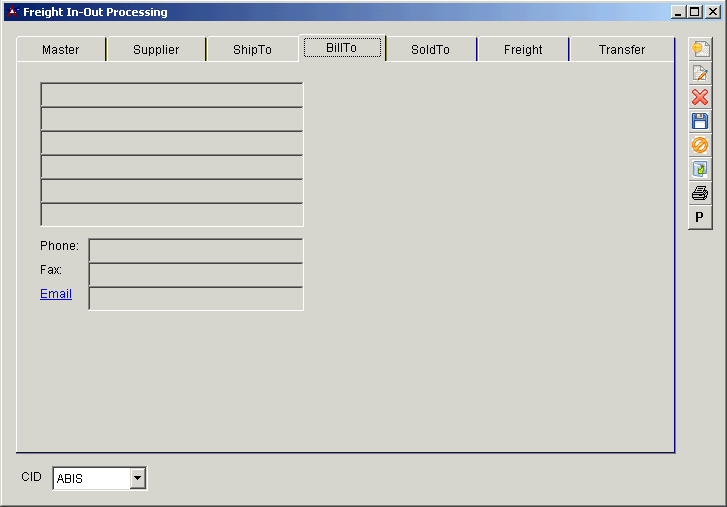
Task: Click the edit record pencil icon
Action: (x=700, y=73)
